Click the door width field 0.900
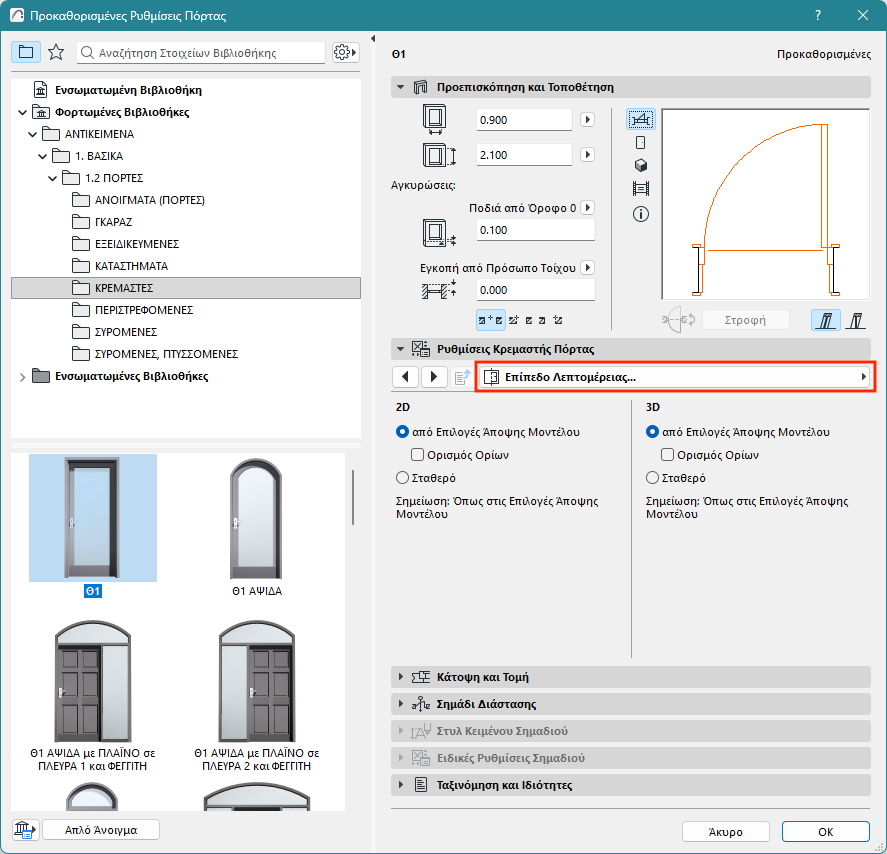This screenshot has width=887, height=854. [524, 120]
